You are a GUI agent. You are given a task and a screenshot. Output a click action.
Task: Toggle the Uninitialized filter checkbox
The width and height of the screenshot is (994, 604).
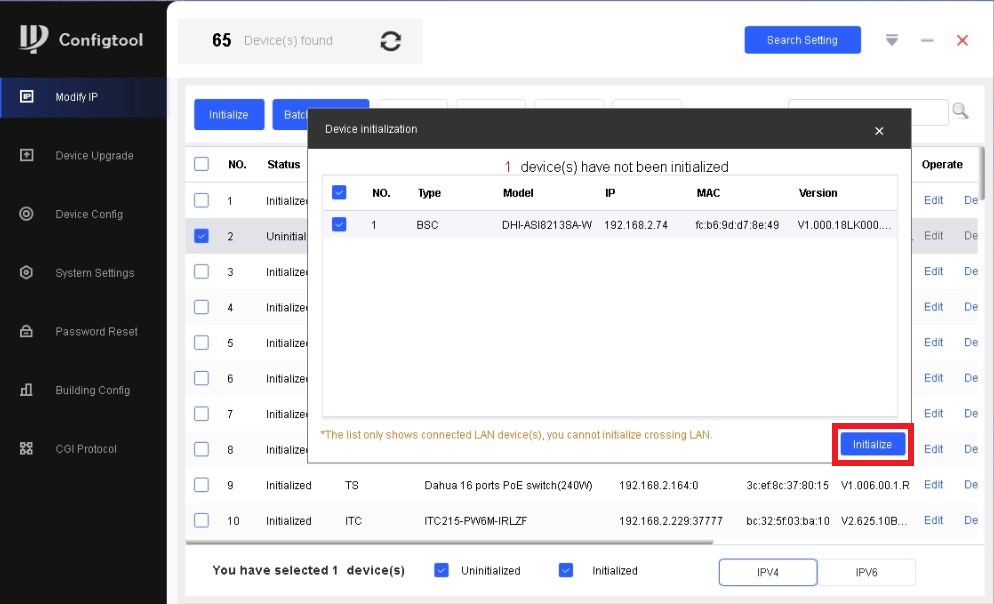(x=441, y=570)
